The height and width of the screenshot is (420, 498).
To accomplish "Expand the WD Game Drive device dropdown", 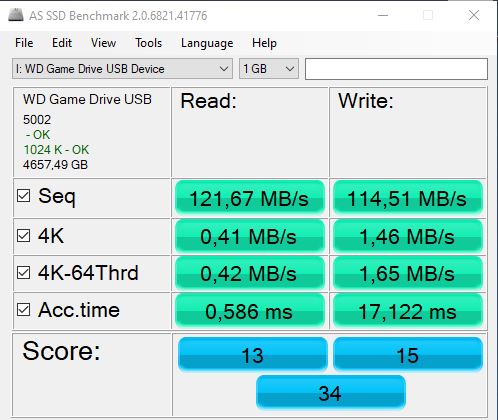I will click(122, 69).
